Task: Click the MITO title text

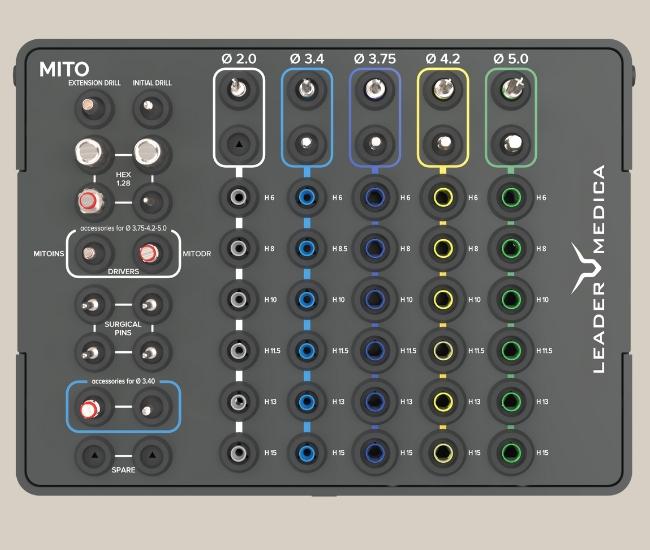Action: pos(65,70)
